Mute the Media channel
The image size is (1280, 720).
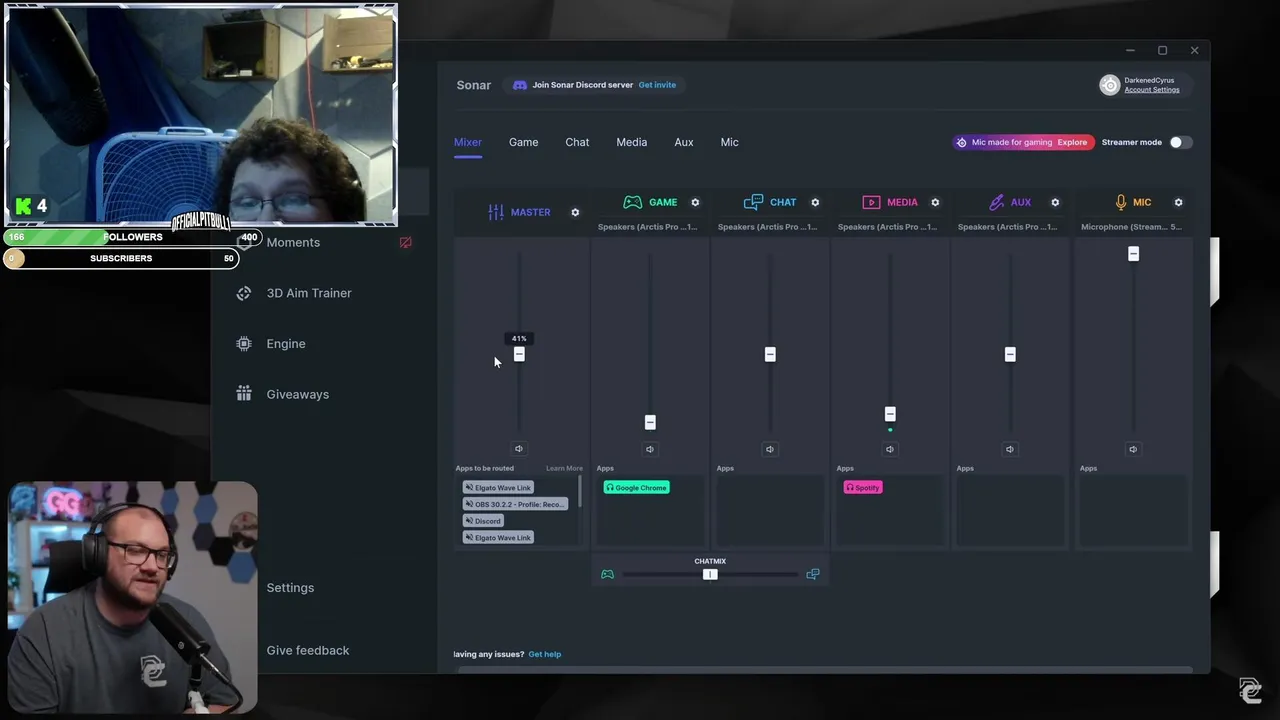(x=890, y=449)
